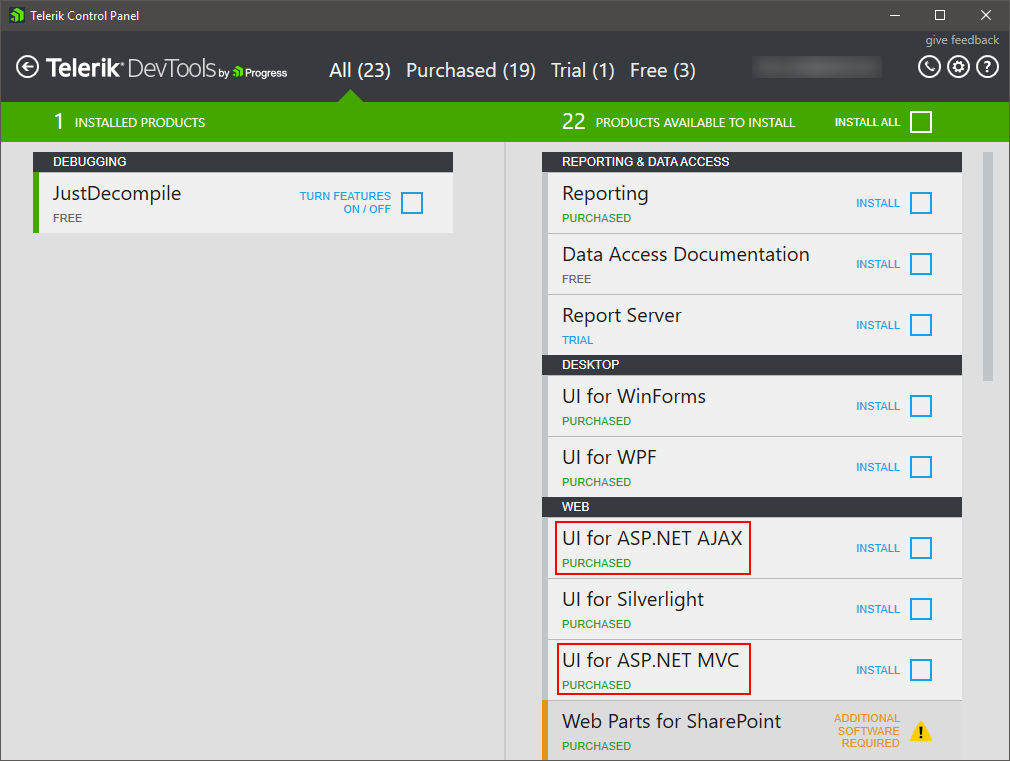Switch to the All (23) tab

point(360,70)
